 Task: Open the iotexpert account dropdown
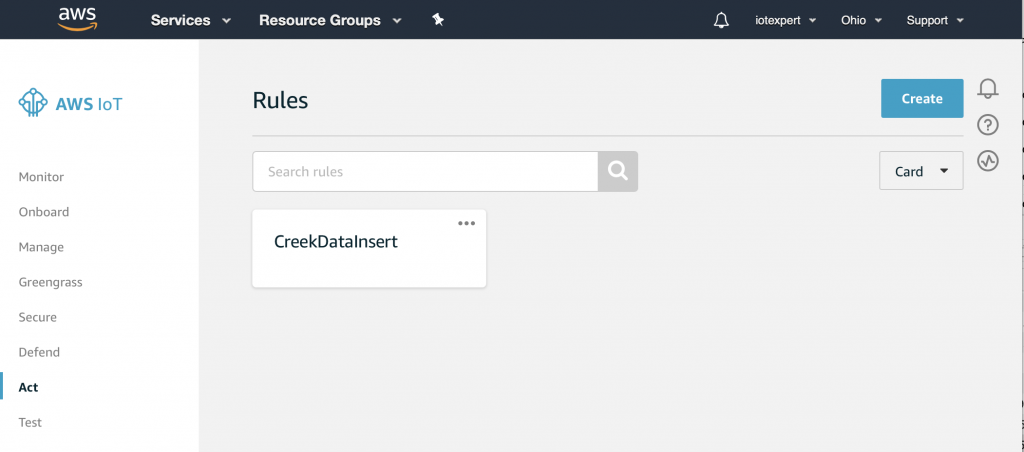786,20
